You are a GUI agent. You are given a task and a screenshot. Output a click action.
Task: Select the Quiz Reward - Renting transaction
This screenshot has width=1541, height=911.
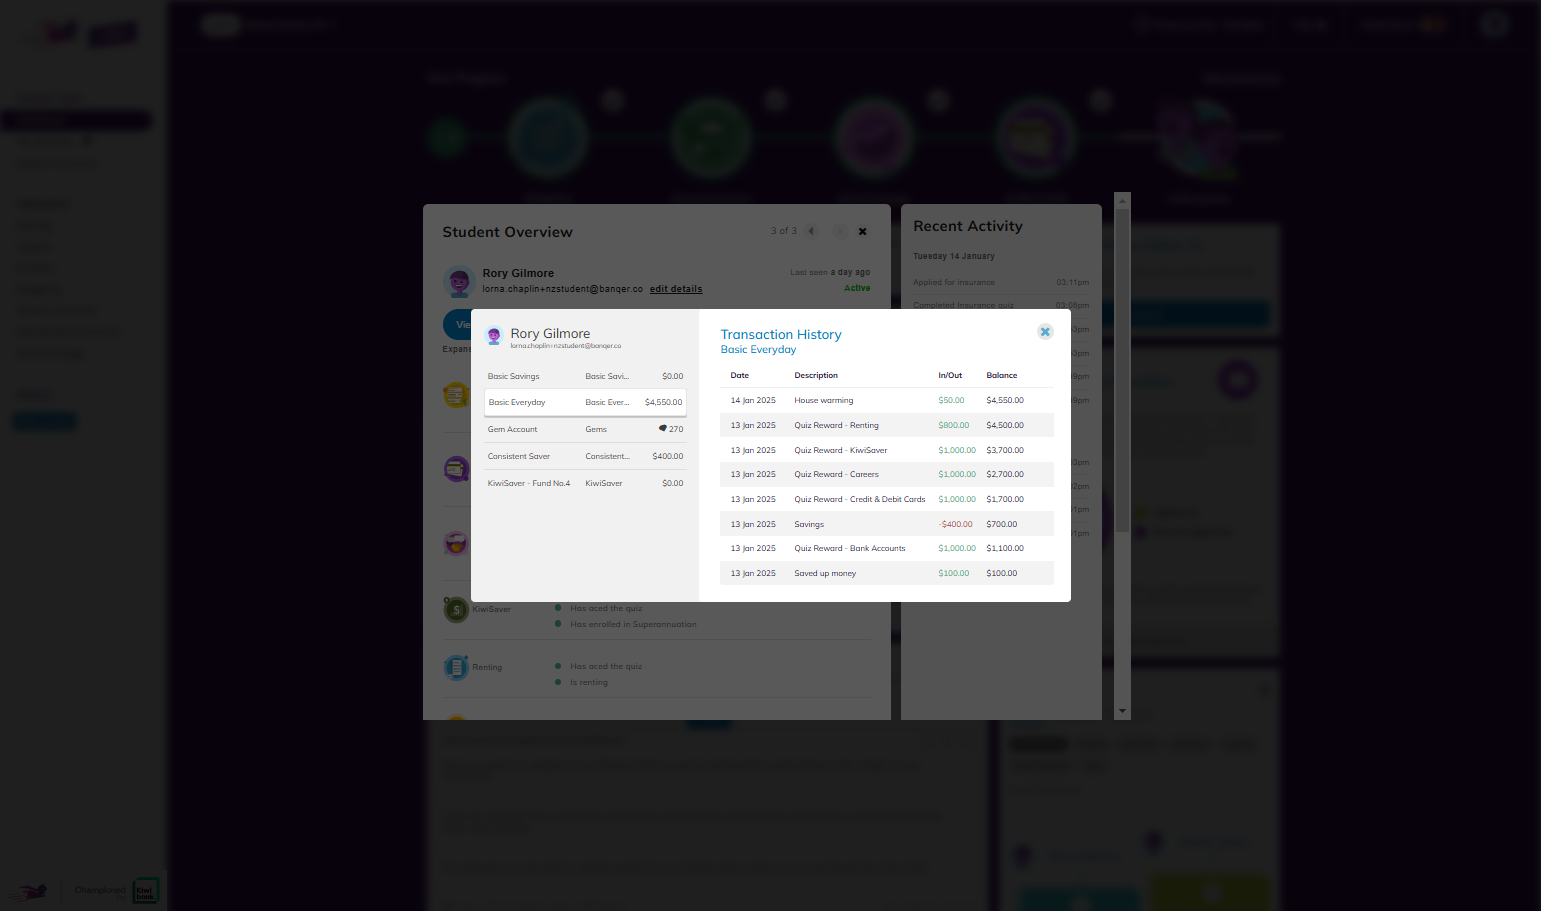[x=886, y=425]
